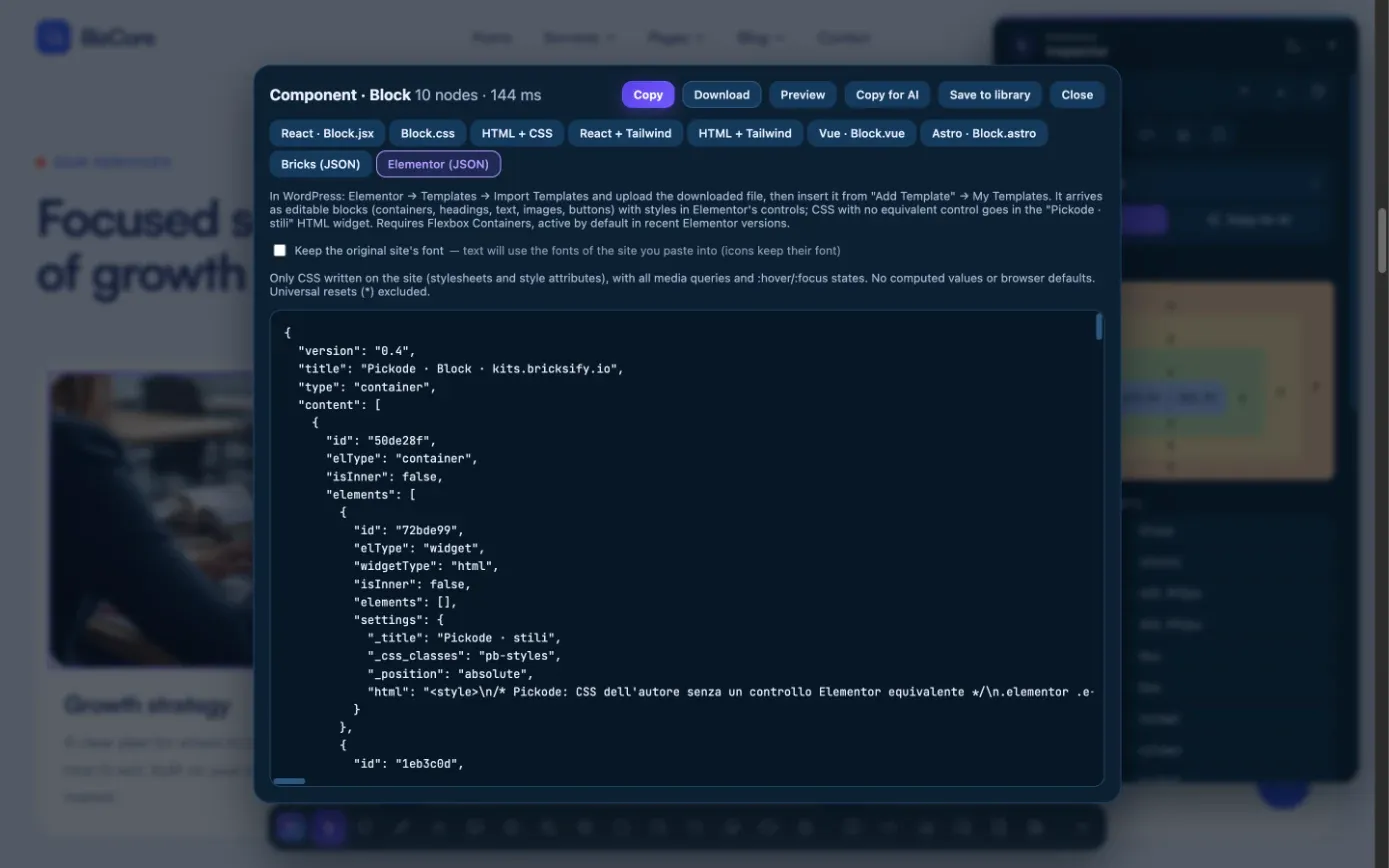Click the "type": "container" code line

click(x=367, y=387)
